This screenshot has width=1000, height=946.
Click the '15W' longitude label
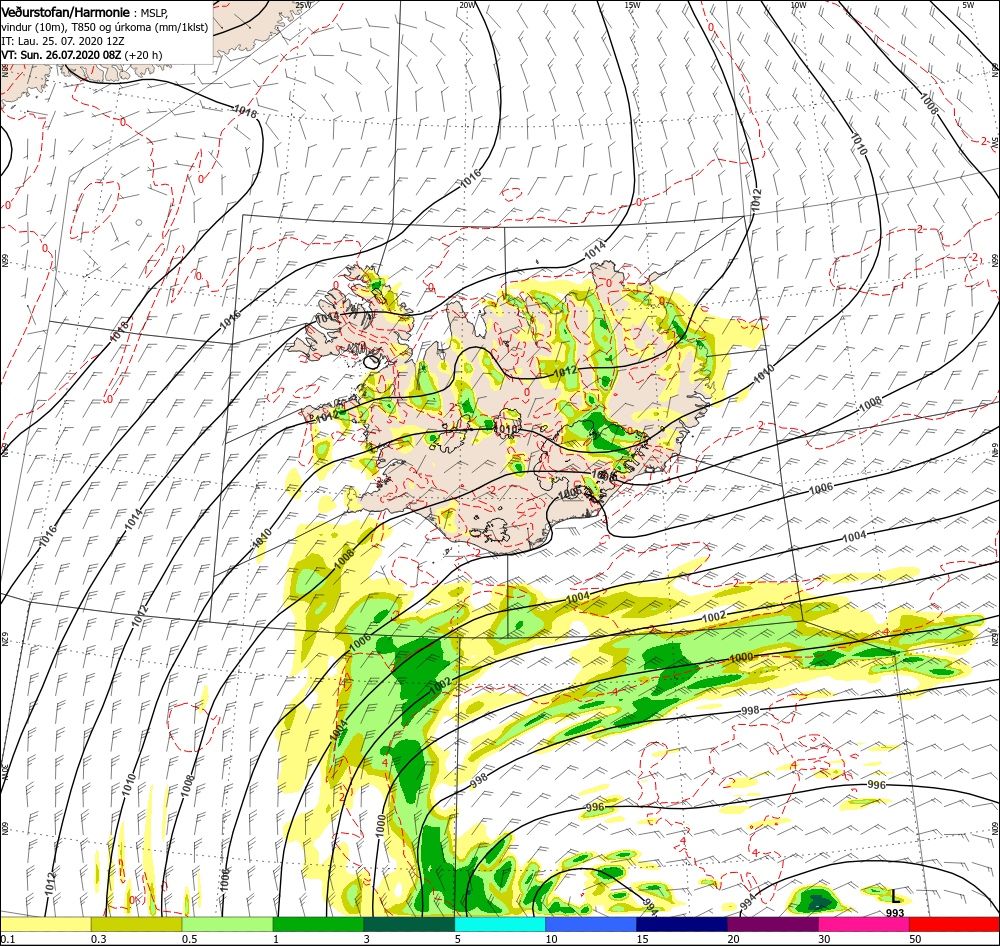[x=632, y=5]
